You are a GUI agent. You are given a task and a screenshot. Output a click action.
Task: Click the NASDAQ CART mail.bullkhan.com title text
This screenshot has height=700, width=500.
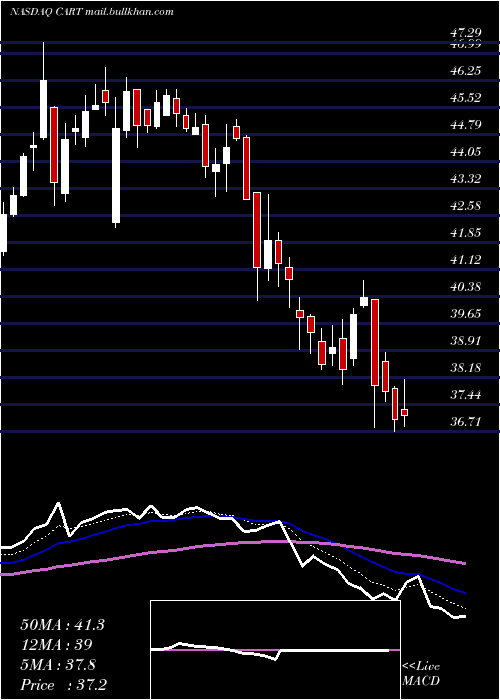(92, 12)
